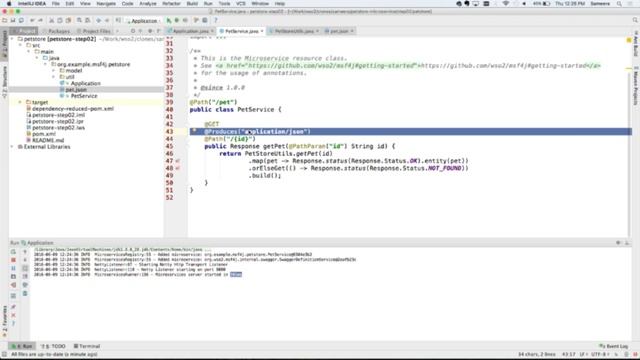
Task: Click the Rerun icon in Run panel
Action: (13, 252)
